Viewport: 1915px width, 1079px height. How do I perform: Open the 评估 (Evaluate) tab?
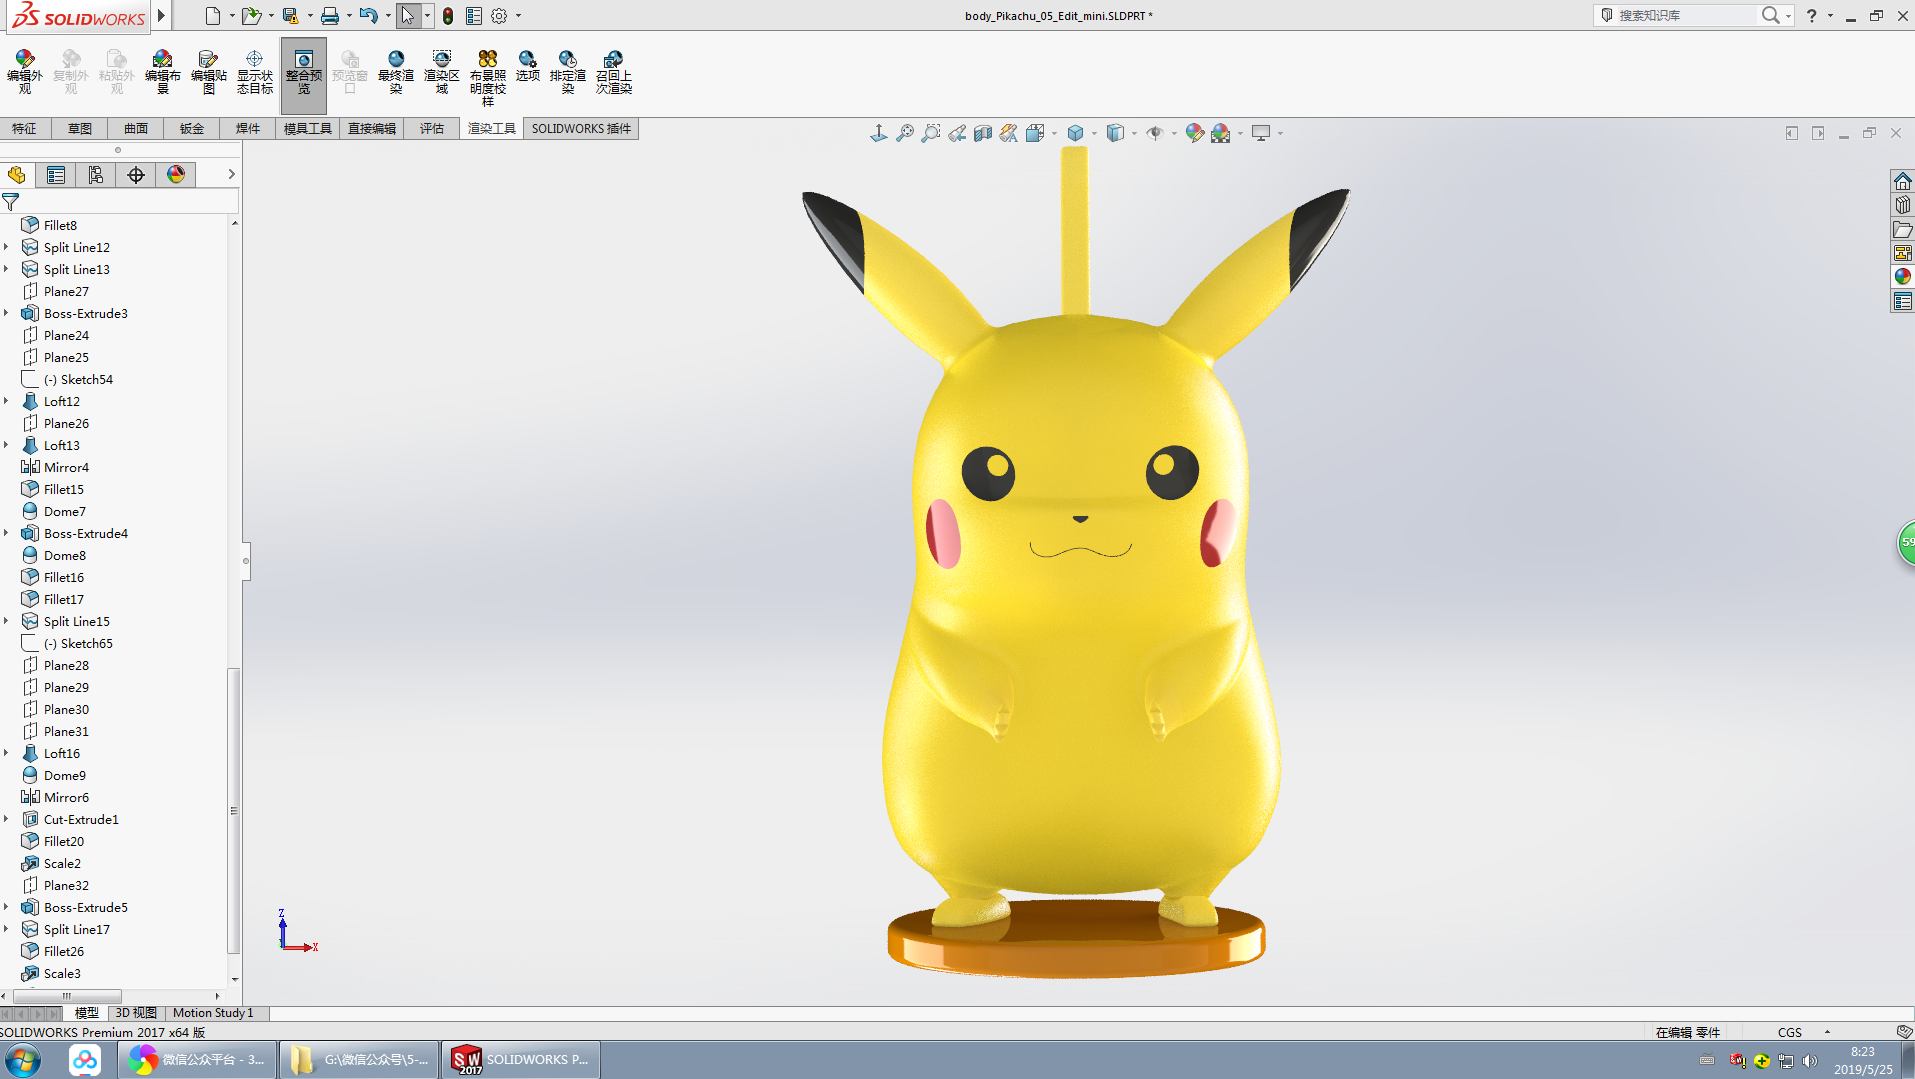(432, 129)
